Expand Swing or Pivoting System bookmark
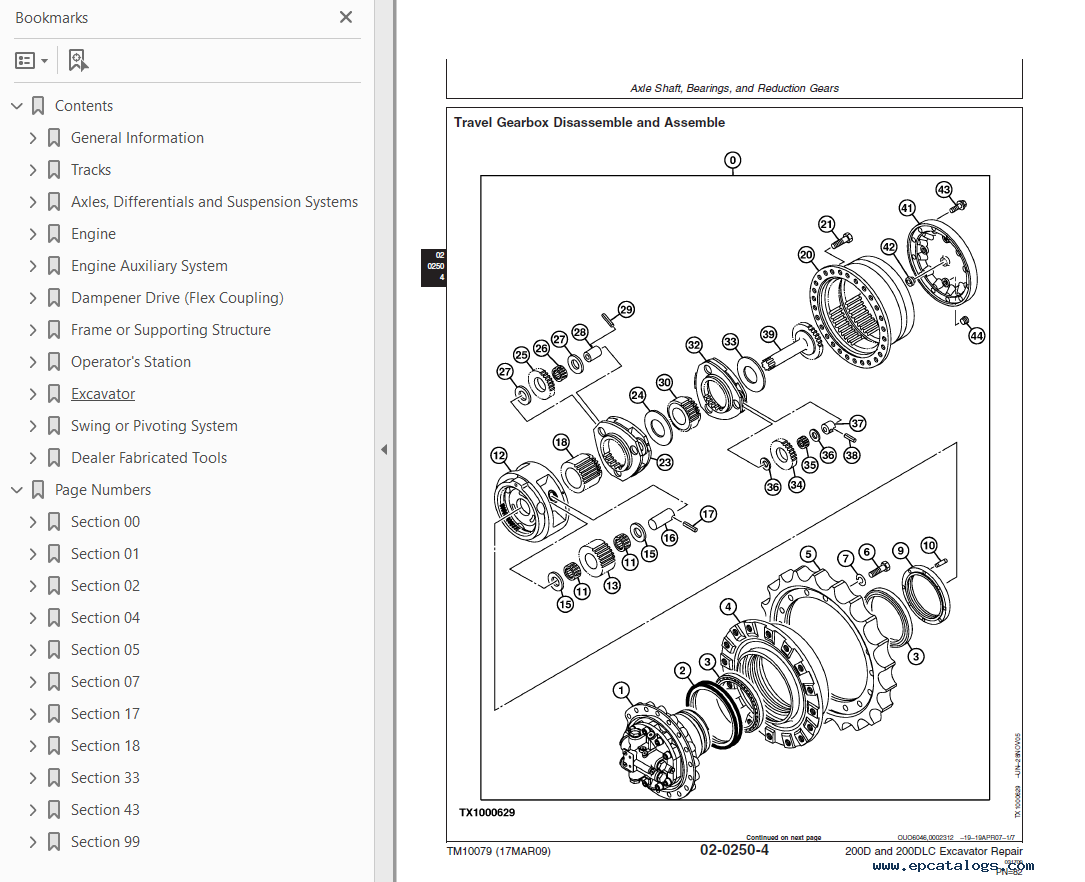The width and height of the screenshot is (1085, 882). click(x=33, y=425)
